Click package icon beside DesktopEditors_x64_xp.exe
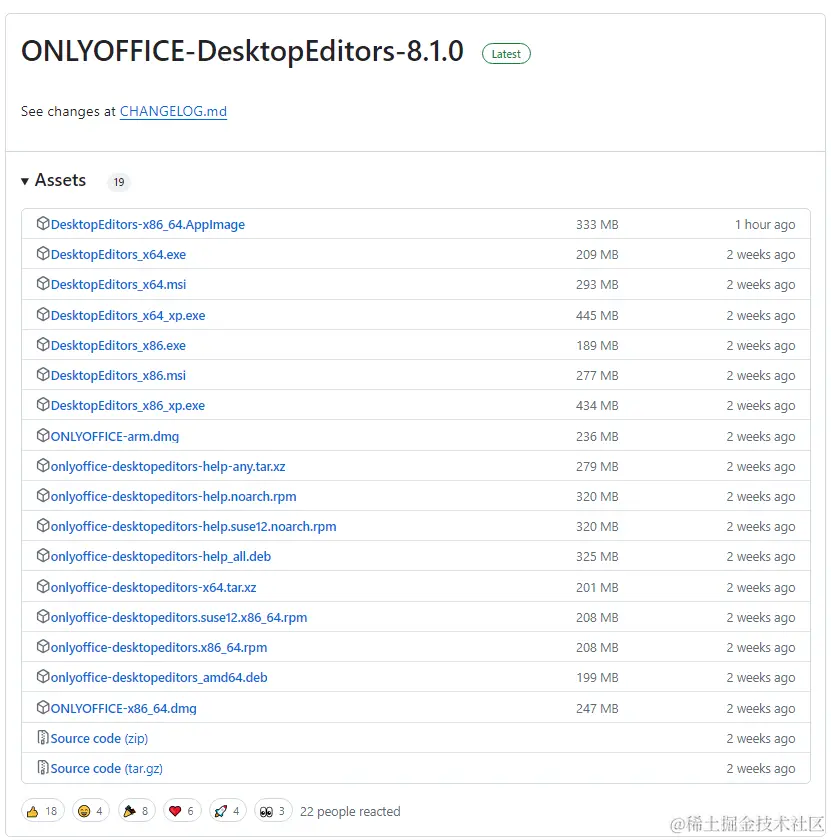 click(x=43, y=314)
